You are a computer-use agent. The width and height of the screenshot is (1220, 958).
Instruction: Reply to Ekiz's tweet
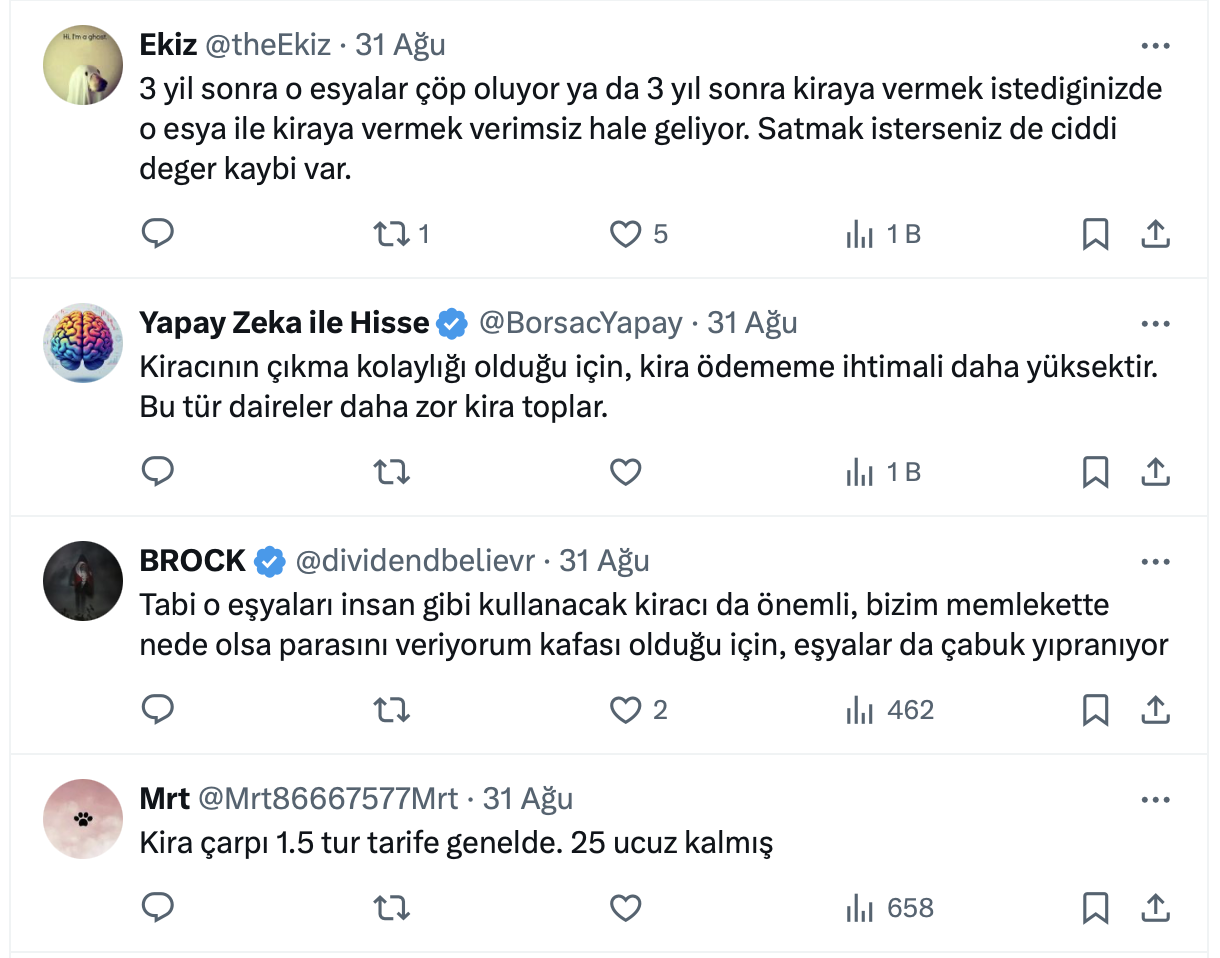pyautogui.click(x=158, y=234)
